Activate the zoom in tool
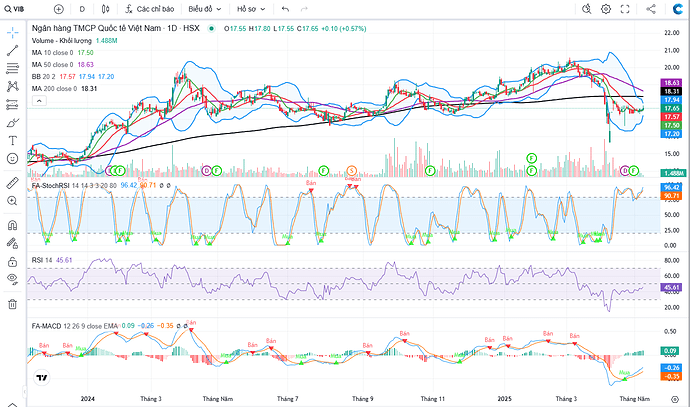Screen dimensions: 690x407 click(x=12, y=200)
